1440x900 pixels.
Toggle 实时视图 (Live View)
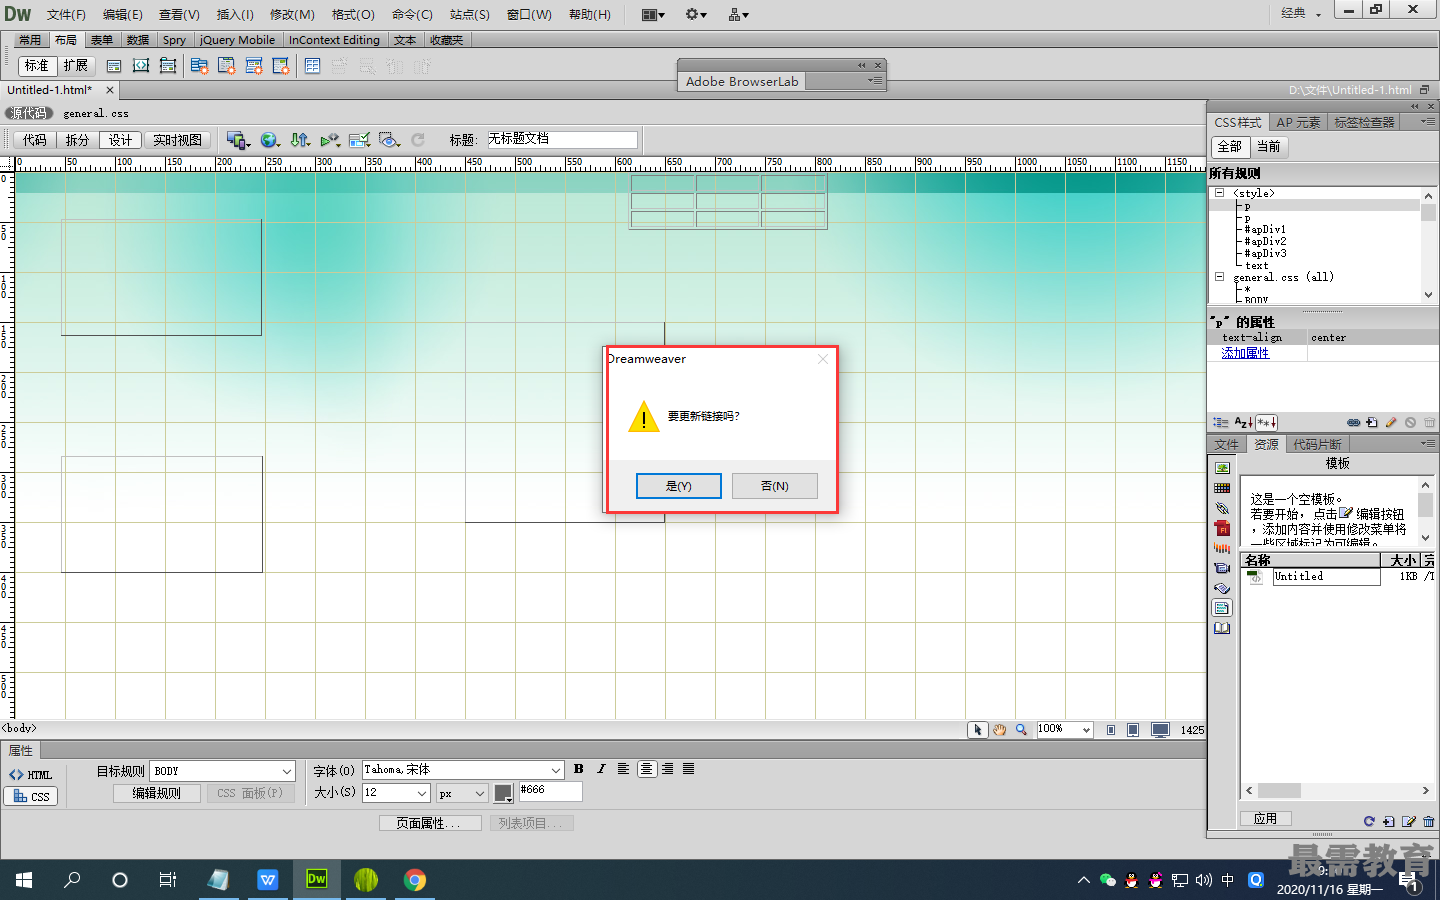(177, 140)
